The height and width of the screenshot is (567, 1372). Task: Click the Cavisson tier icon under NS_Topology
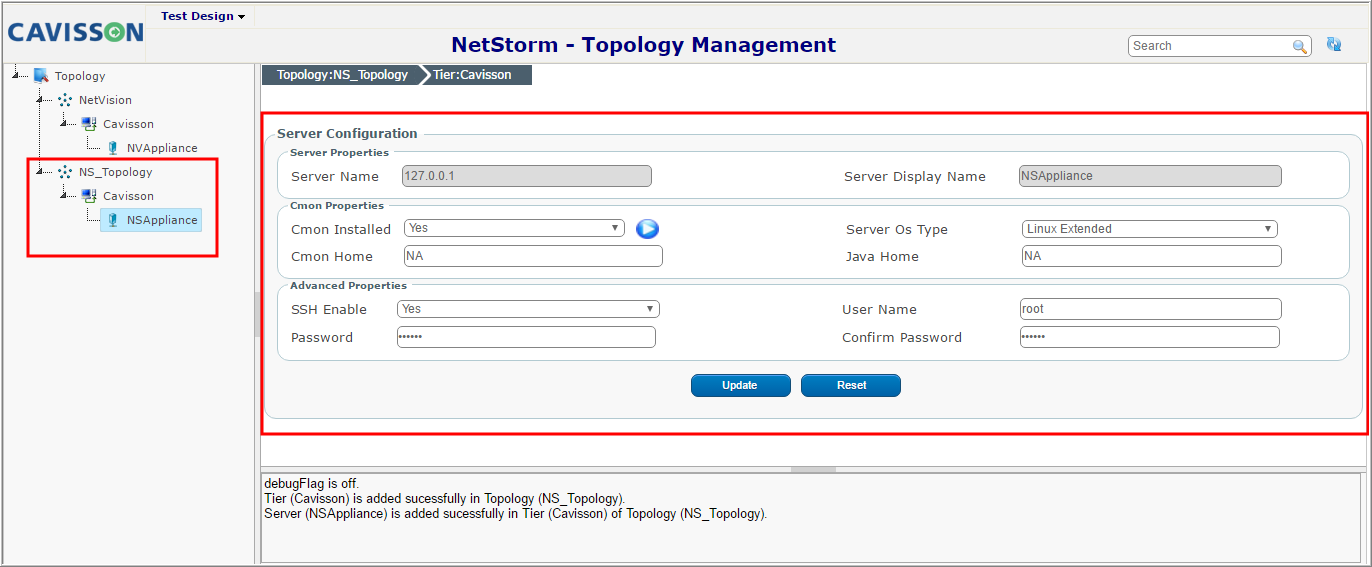pyautogui.click(x=89, y=196)
